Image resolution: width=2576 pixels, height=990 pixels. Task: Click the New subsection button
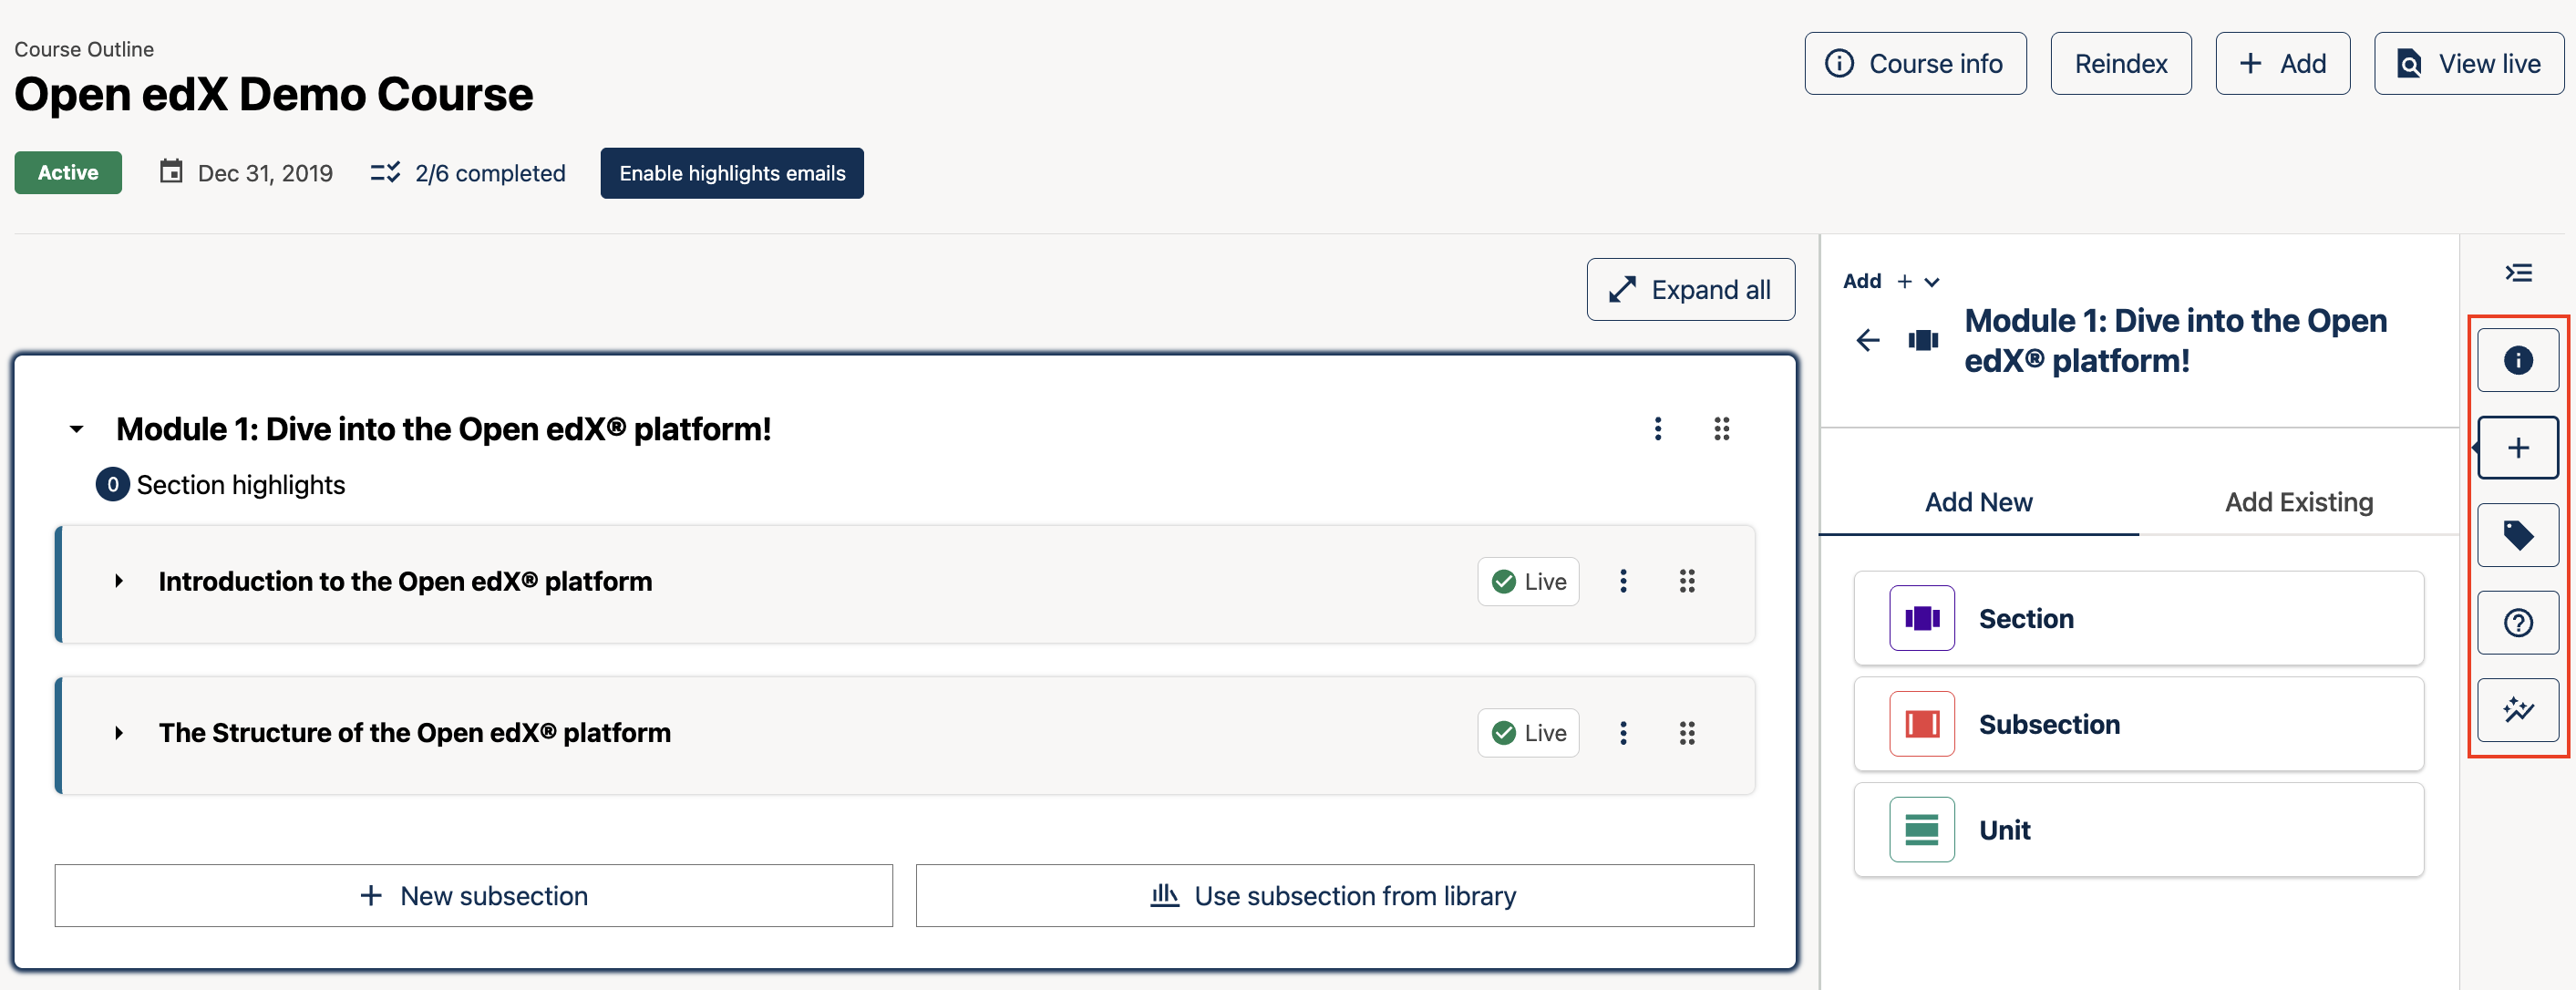tap(474, 896)
